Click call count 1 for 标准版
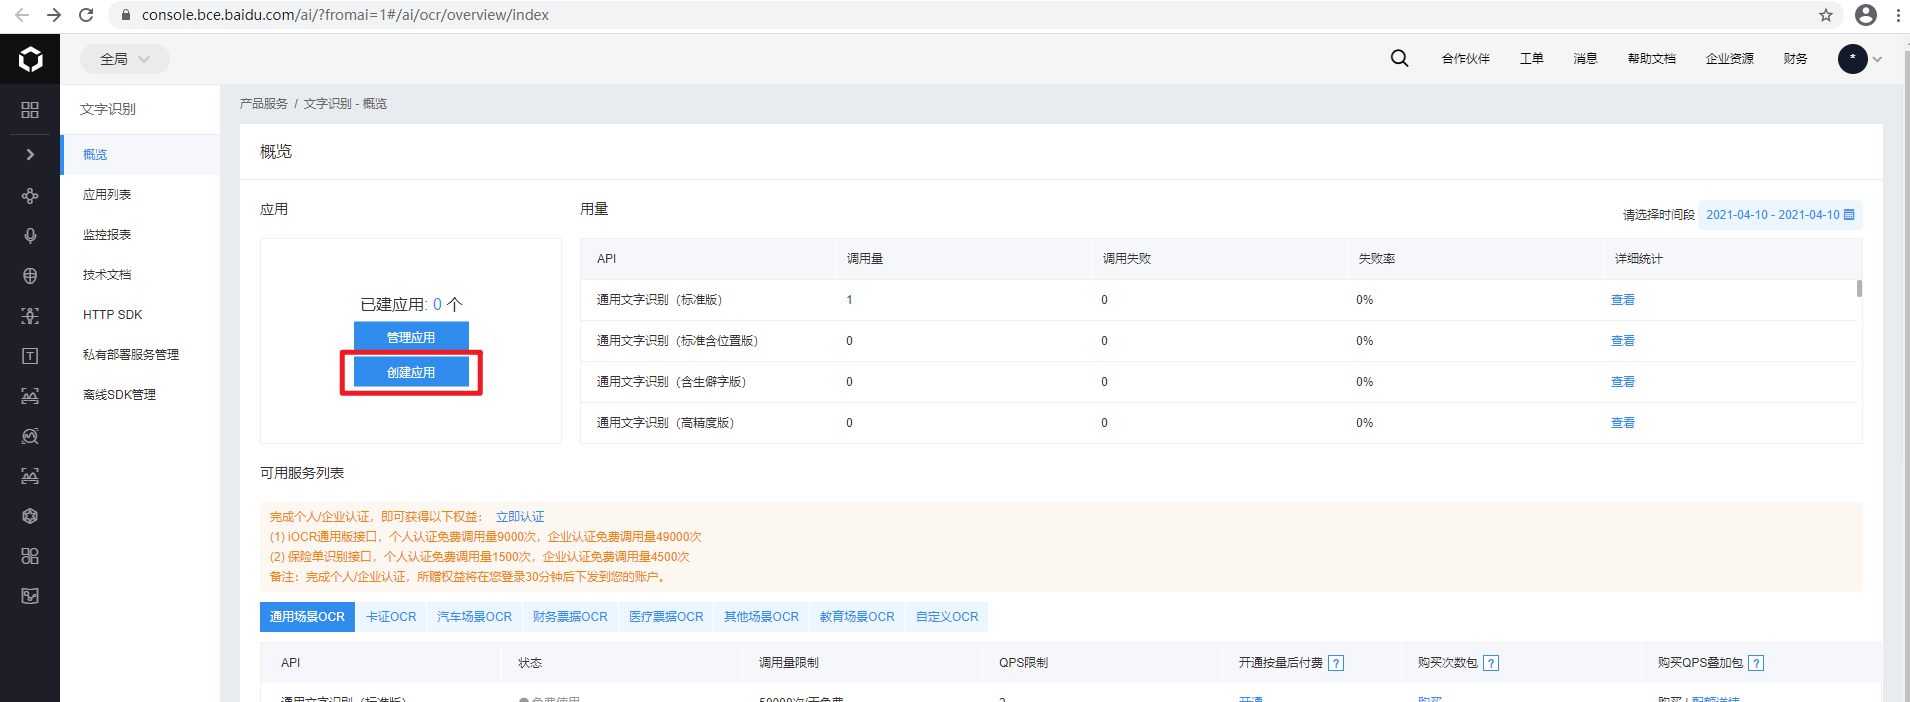 [x=849, y=300]
